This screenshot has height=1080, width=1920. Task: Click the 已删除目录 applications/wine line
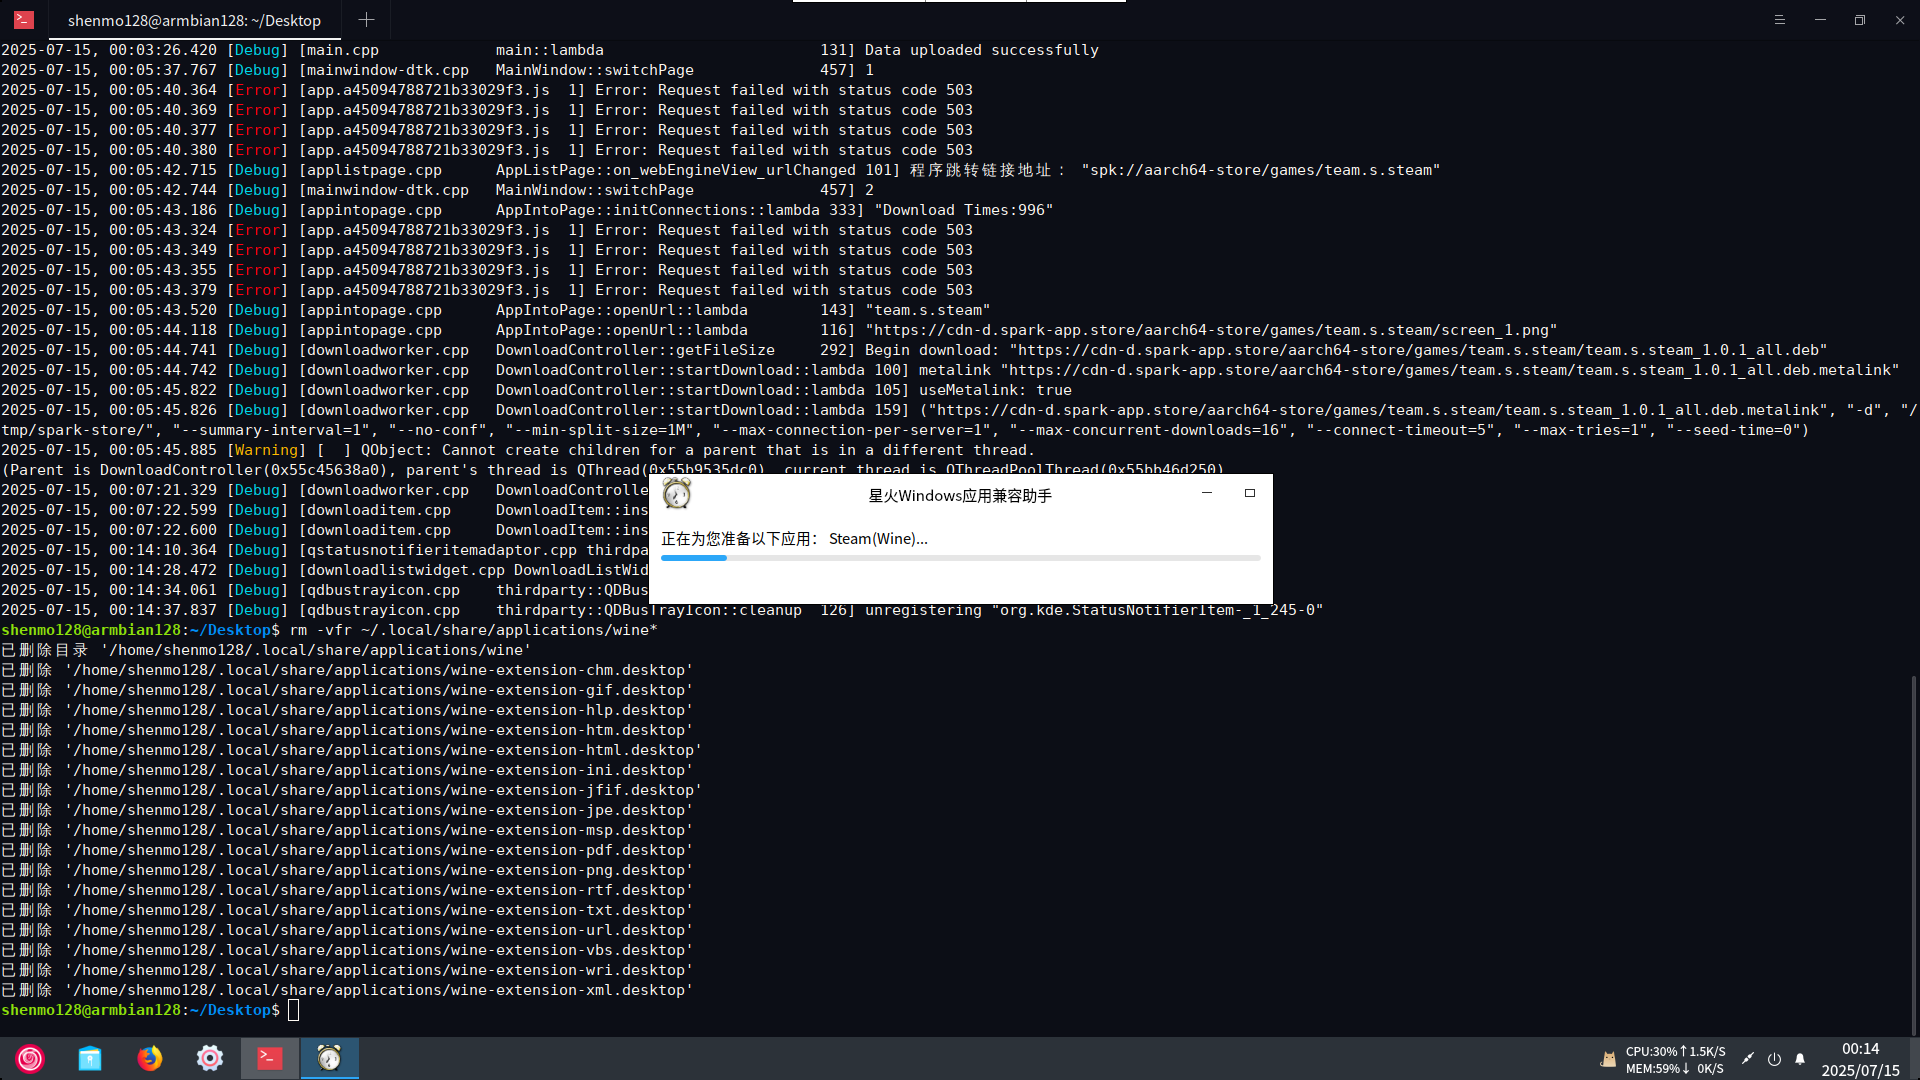[265, 650]
